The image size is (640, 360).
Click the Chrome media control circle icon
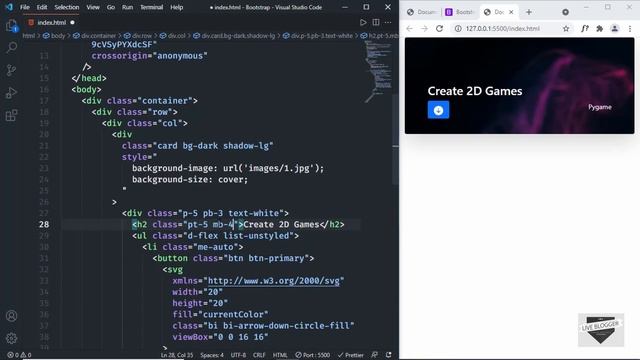coord(565,12)
